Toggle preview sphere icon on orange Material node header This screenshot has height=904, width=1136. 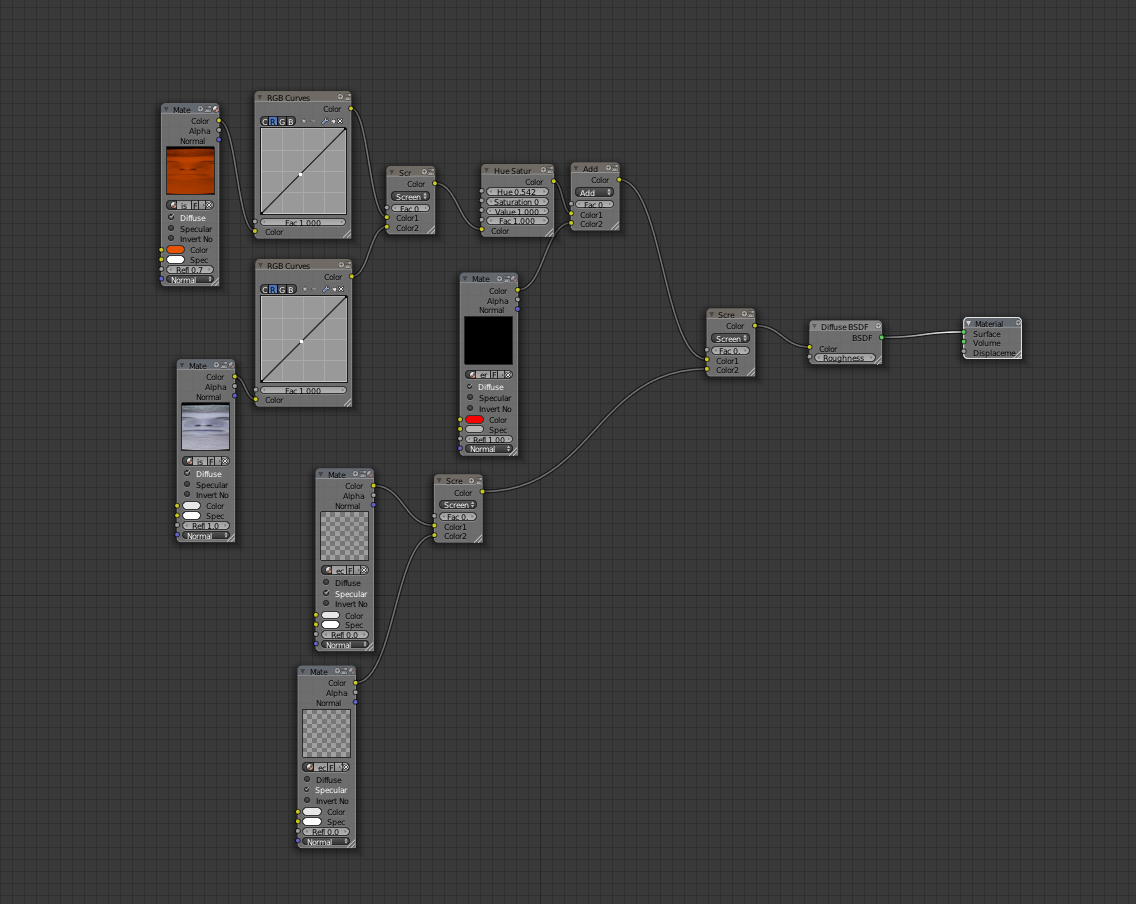click(x=215, y=109)
